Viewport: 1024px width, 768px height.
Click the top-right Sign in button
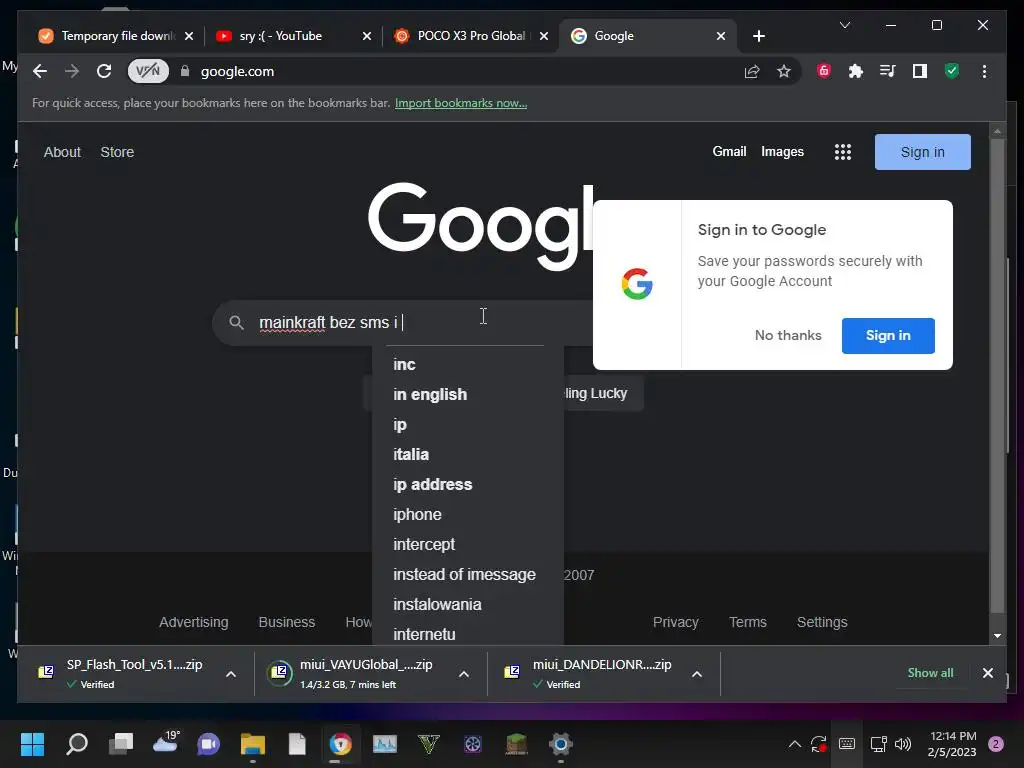point(923,152)
